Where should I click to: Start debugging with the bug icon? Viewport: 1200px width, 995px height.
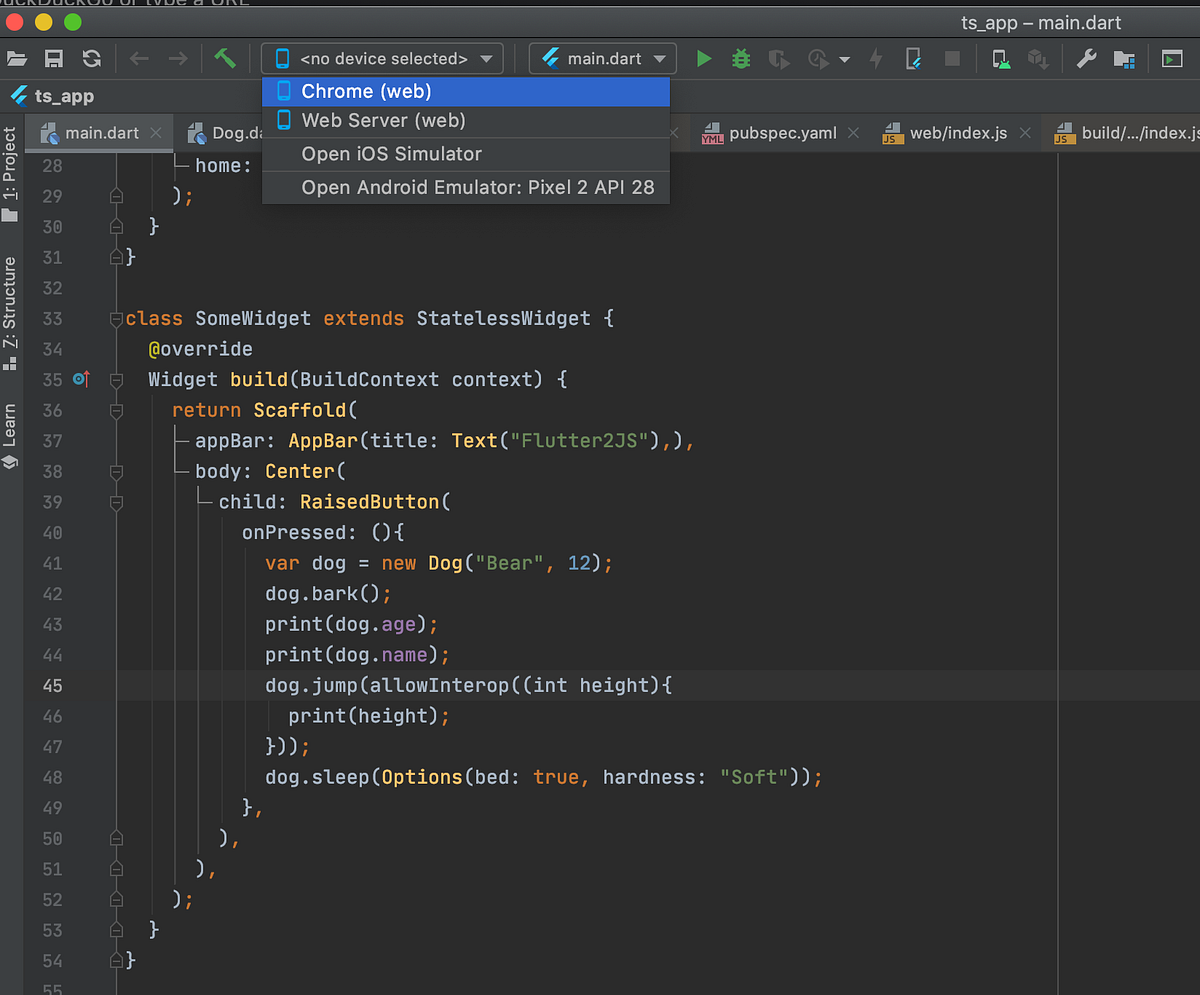point(741,59)
